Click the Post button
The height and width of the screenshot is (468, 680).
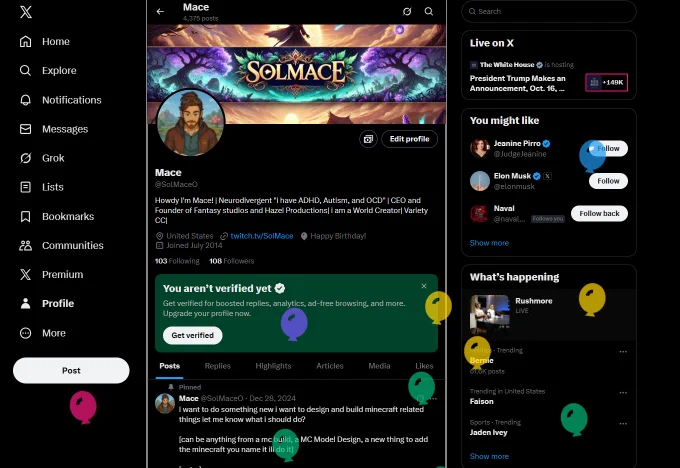[71, 370]
